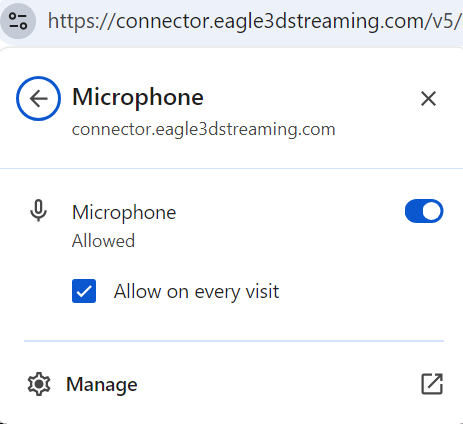Click the https:// prefix in the URL

click(82, 21)
